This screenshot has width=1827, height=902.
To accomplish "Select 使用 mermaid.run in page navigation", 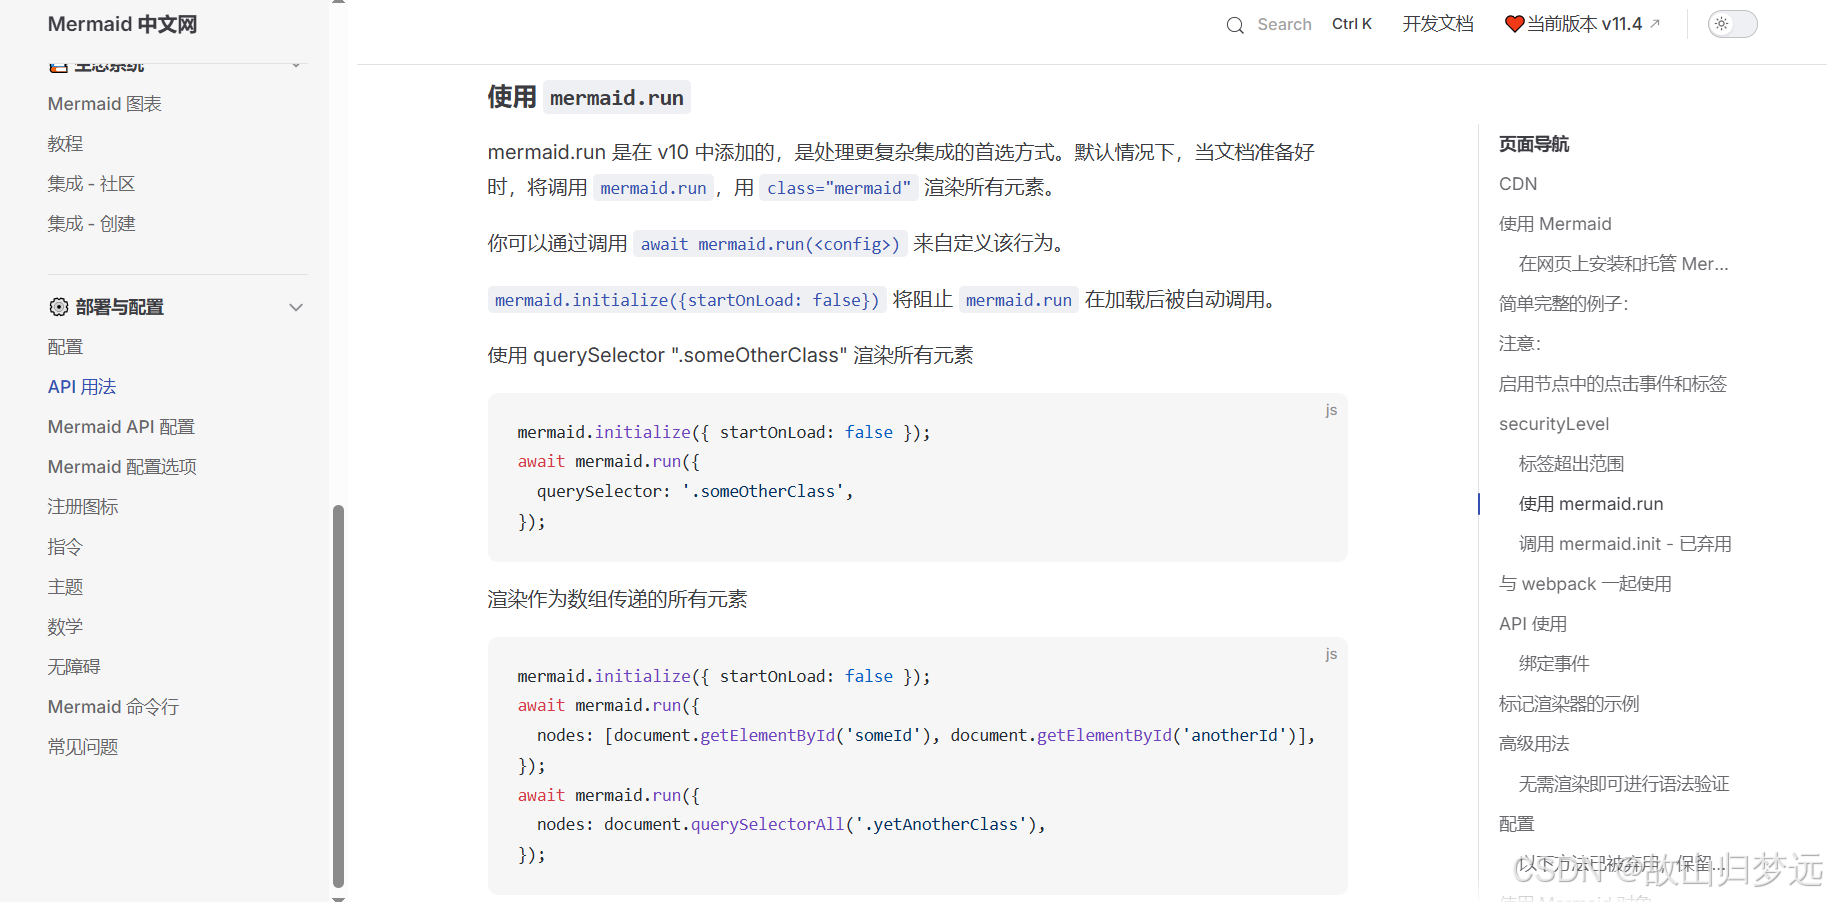I will (1591, 504).
